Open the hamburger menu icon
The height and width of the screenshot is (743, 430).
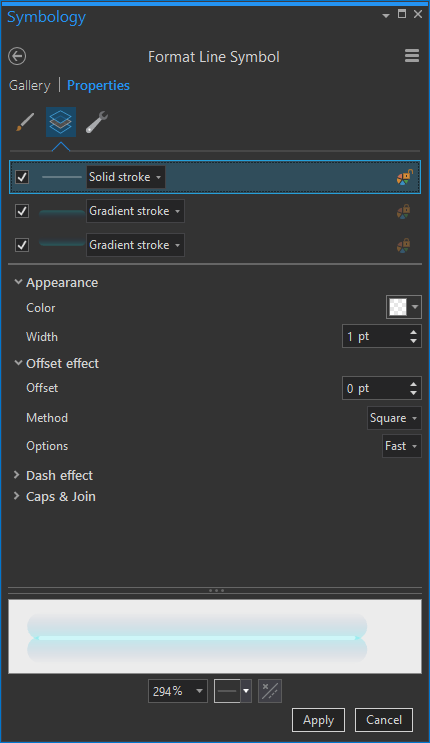pyautogui.click(x=412, y=56)
